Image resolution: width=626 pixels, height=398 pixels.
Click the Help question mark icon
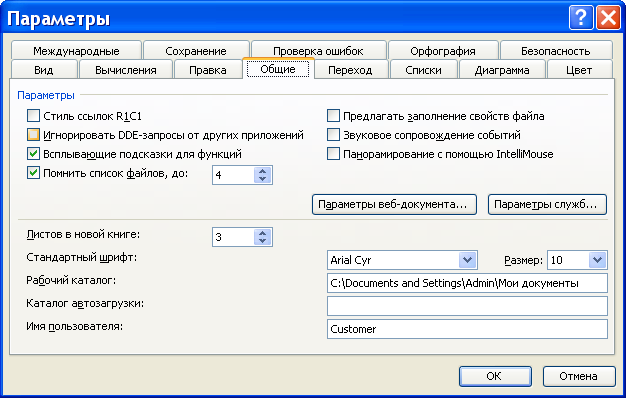(580, 18)
